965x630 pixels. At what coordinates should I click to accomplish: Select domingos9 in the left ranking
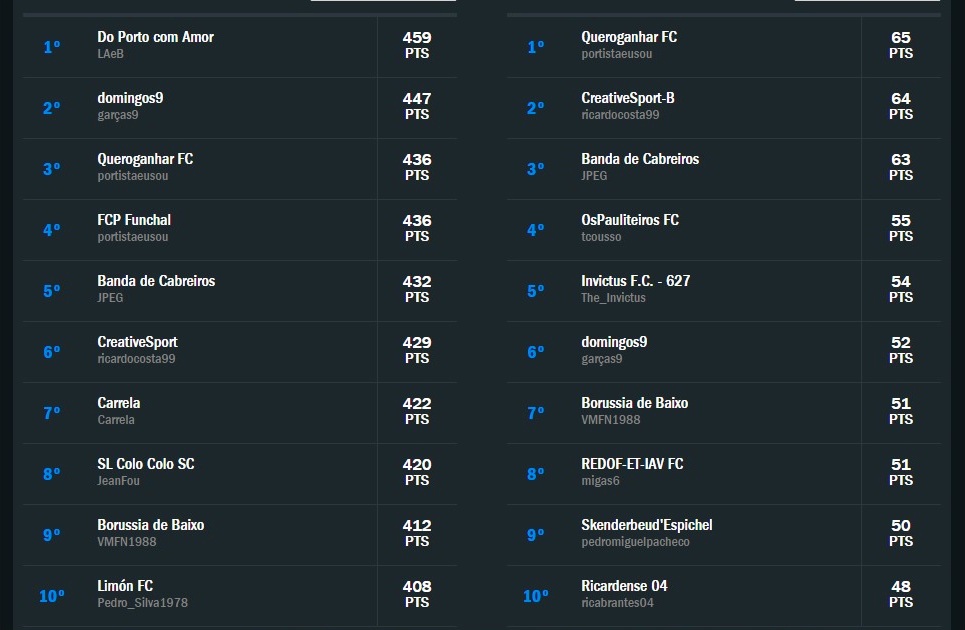pos(240,108)
